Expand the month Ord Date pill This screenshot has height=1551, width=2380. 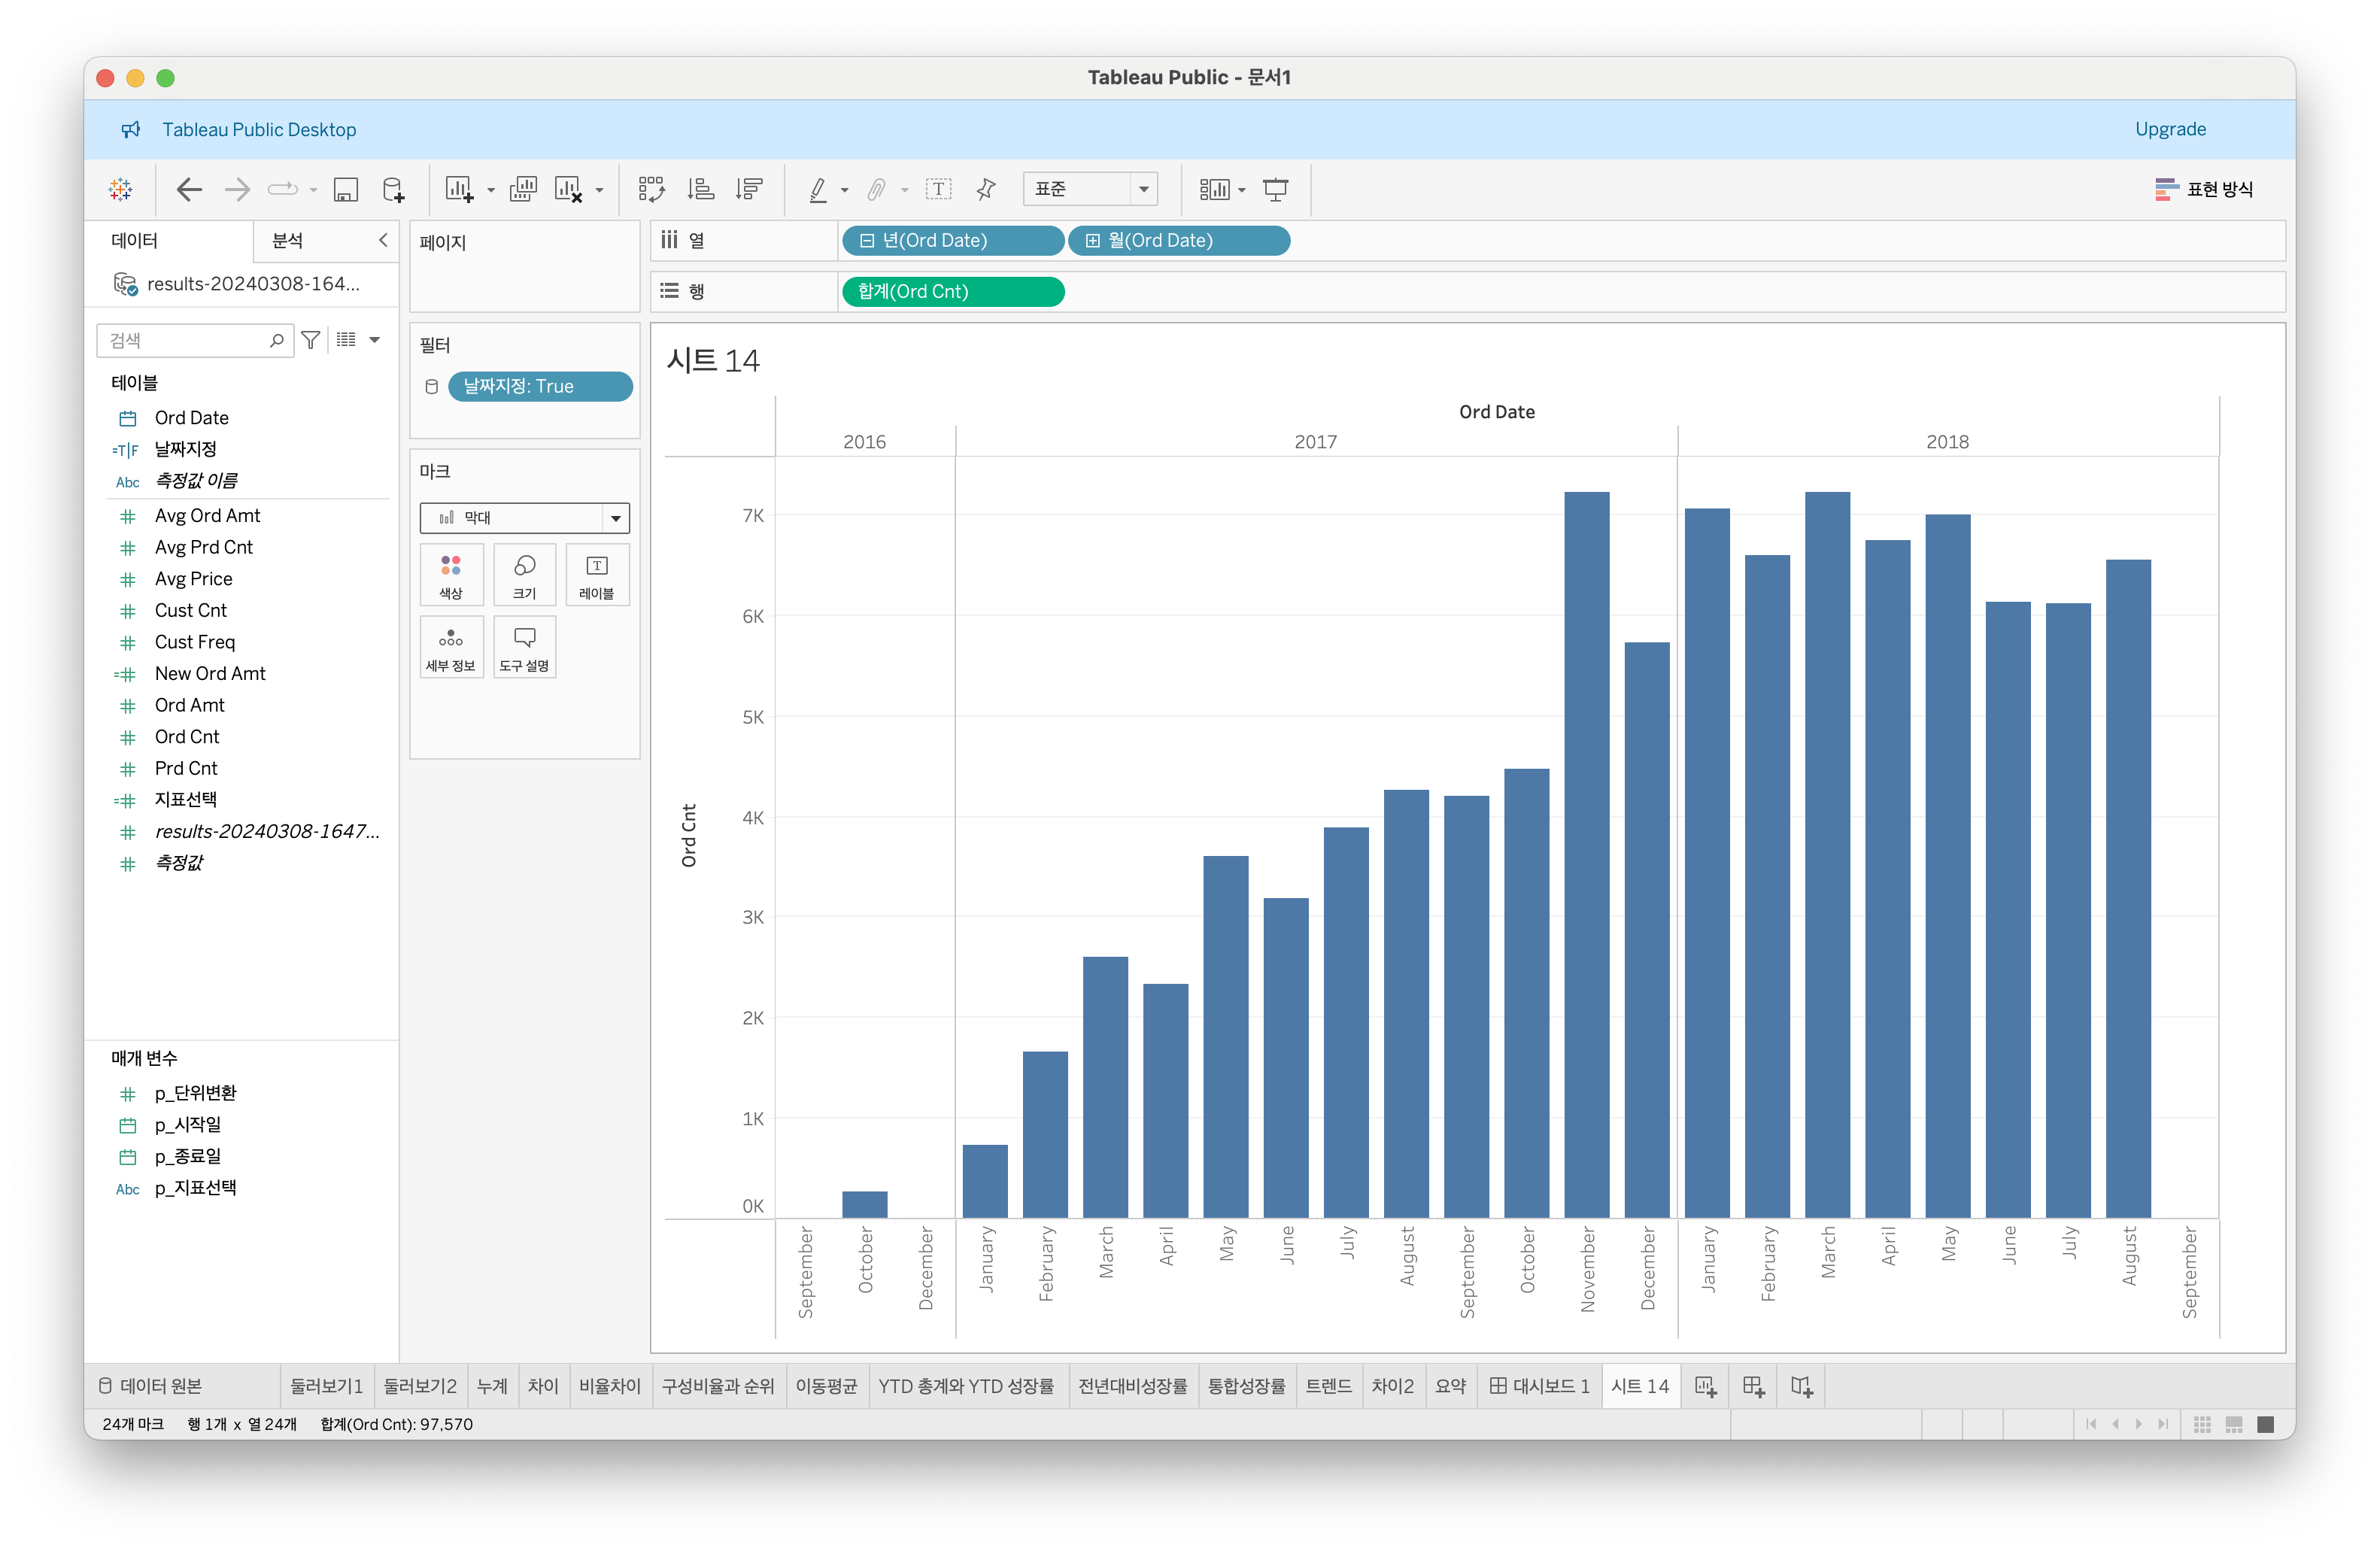1093,241
